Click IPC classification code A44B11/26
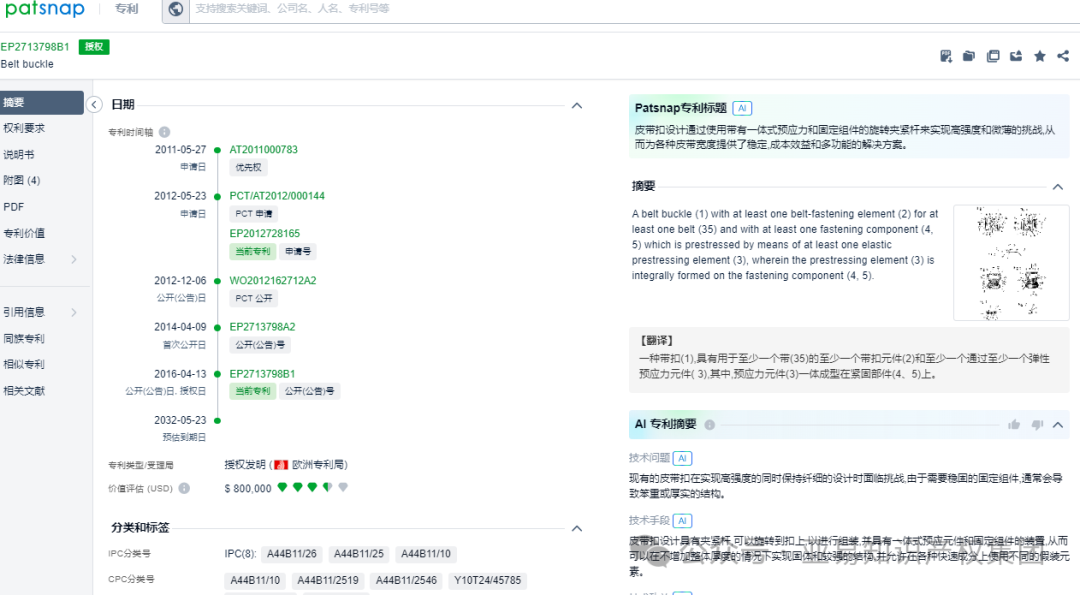1080x595 pixels. click(290, 553)
